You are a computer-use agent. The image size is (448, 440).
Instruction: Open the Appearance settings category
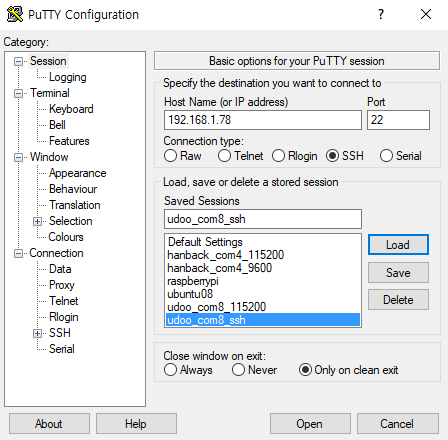[77, 173]
